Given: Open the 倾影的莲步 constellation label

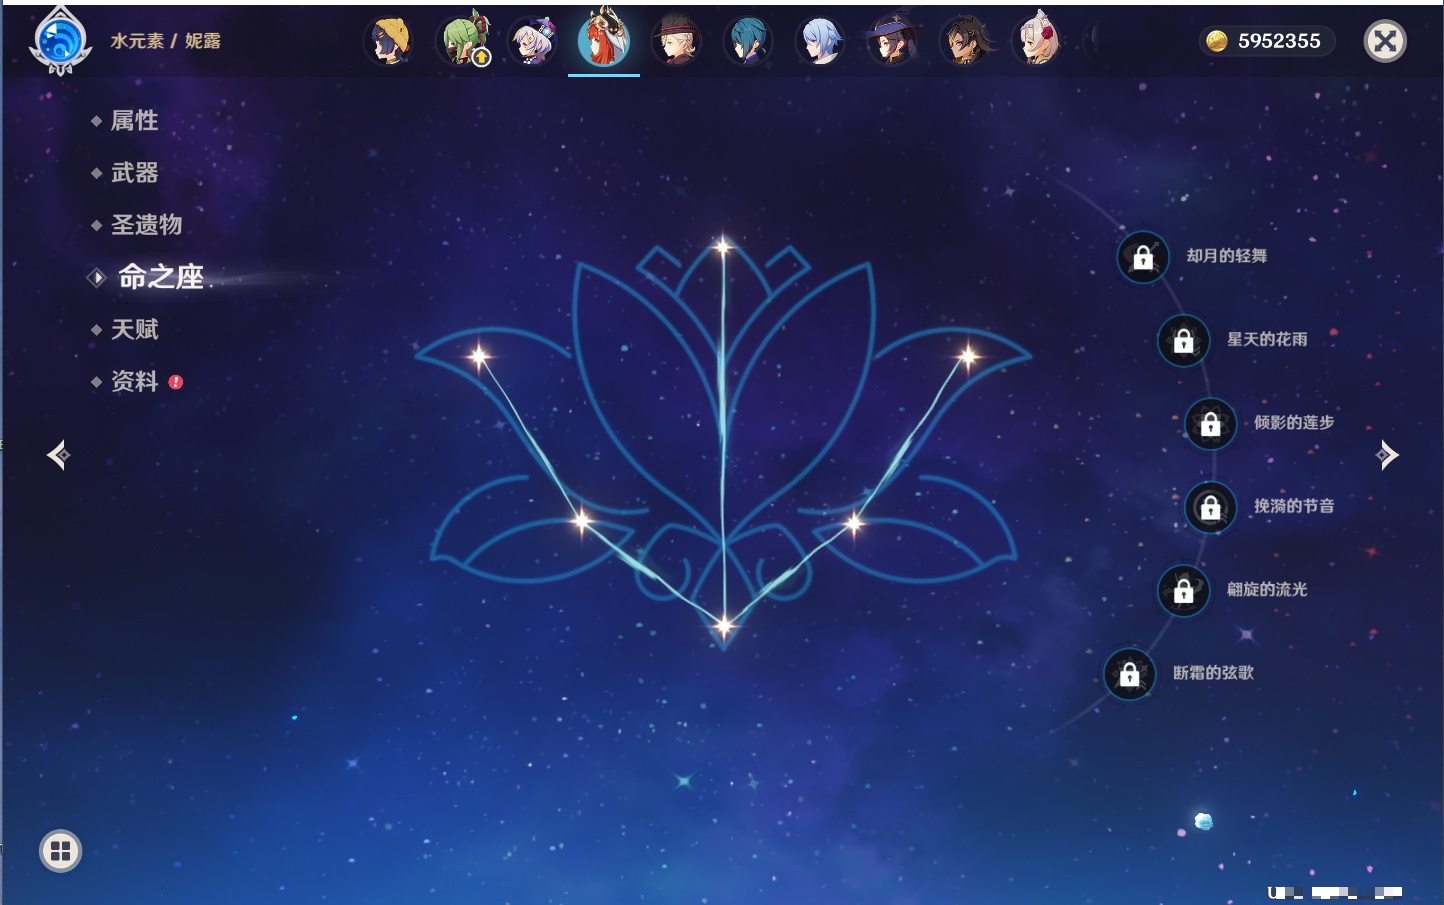Looking at the screenshot, I should point(1294,422).
